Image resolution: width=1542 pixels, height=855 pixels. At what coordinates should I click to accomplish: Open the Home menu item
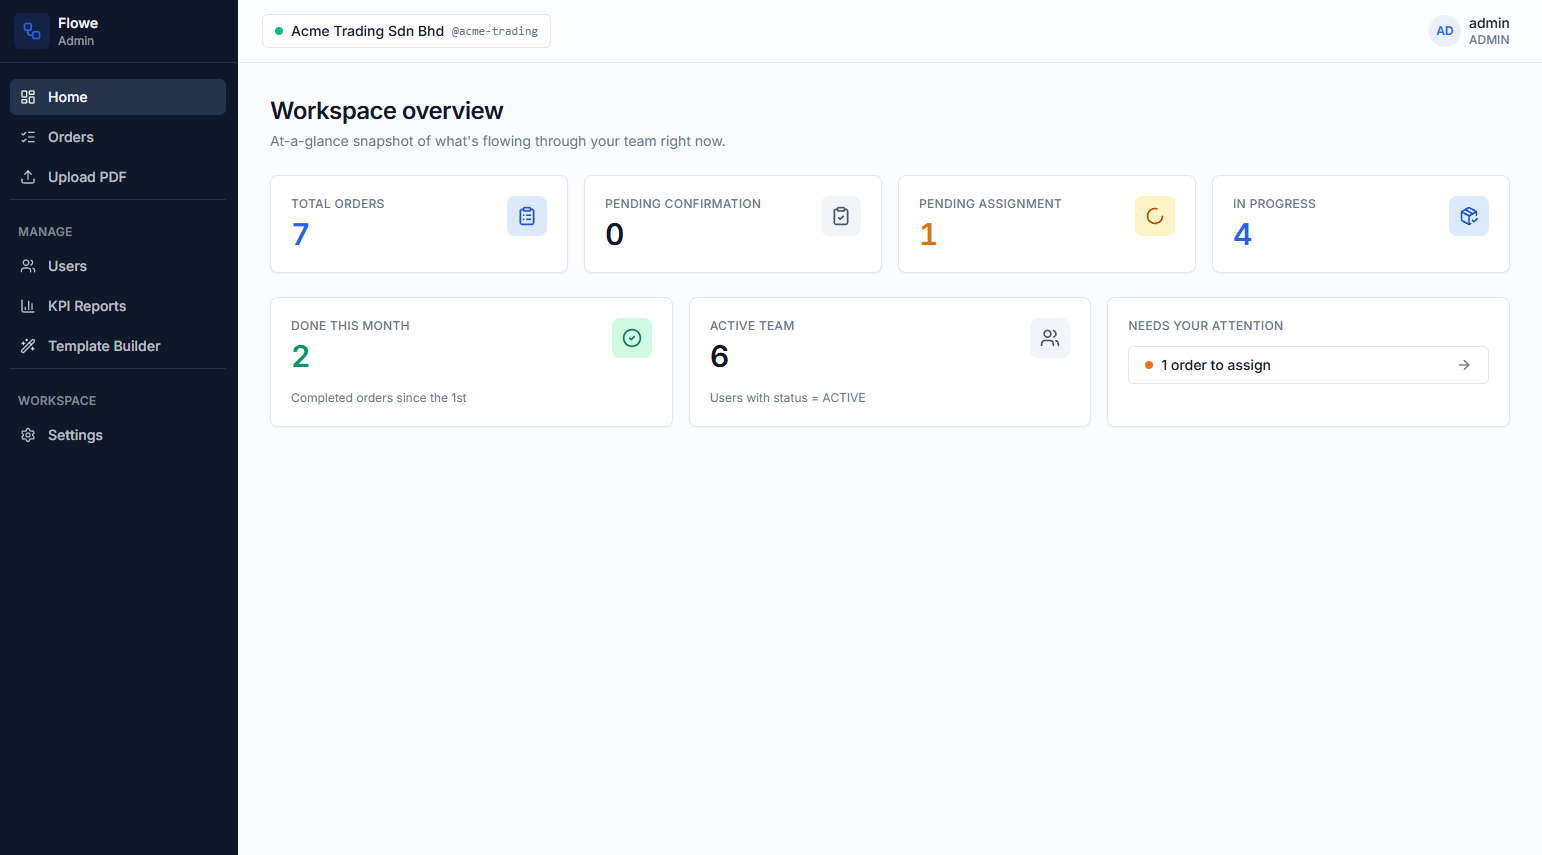click(118, 97)
